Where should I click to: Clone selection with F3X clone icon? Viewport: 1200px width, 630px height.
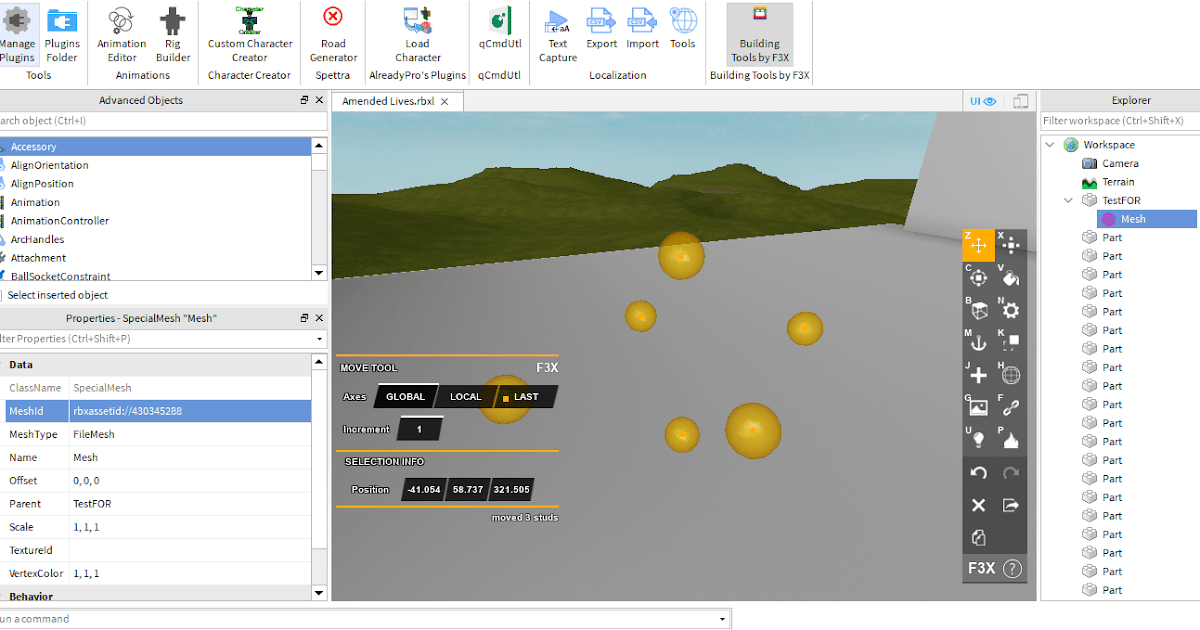(979, 538)
